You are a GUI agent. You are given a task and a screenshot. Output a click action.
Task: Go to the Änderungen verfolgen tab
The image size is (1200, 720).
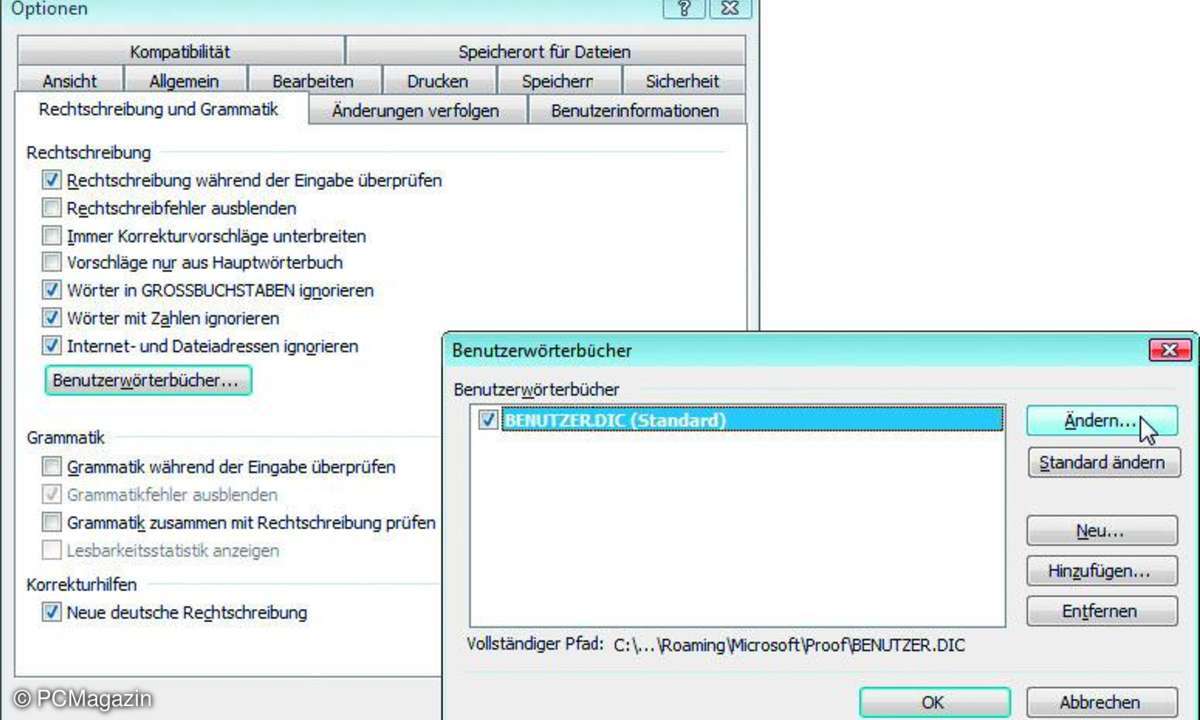[415, 111]
